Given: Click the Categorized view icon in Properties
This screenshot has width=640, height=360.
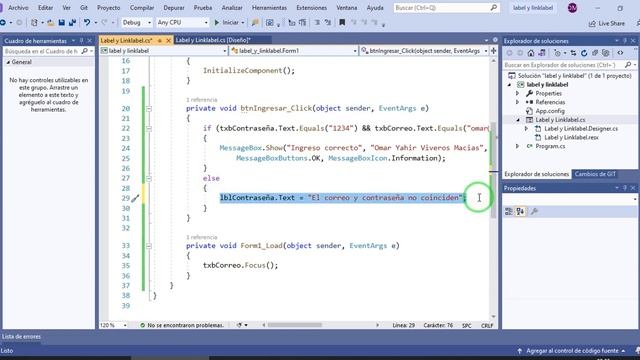Looking at the screenshot, I should tap(509, 211).
